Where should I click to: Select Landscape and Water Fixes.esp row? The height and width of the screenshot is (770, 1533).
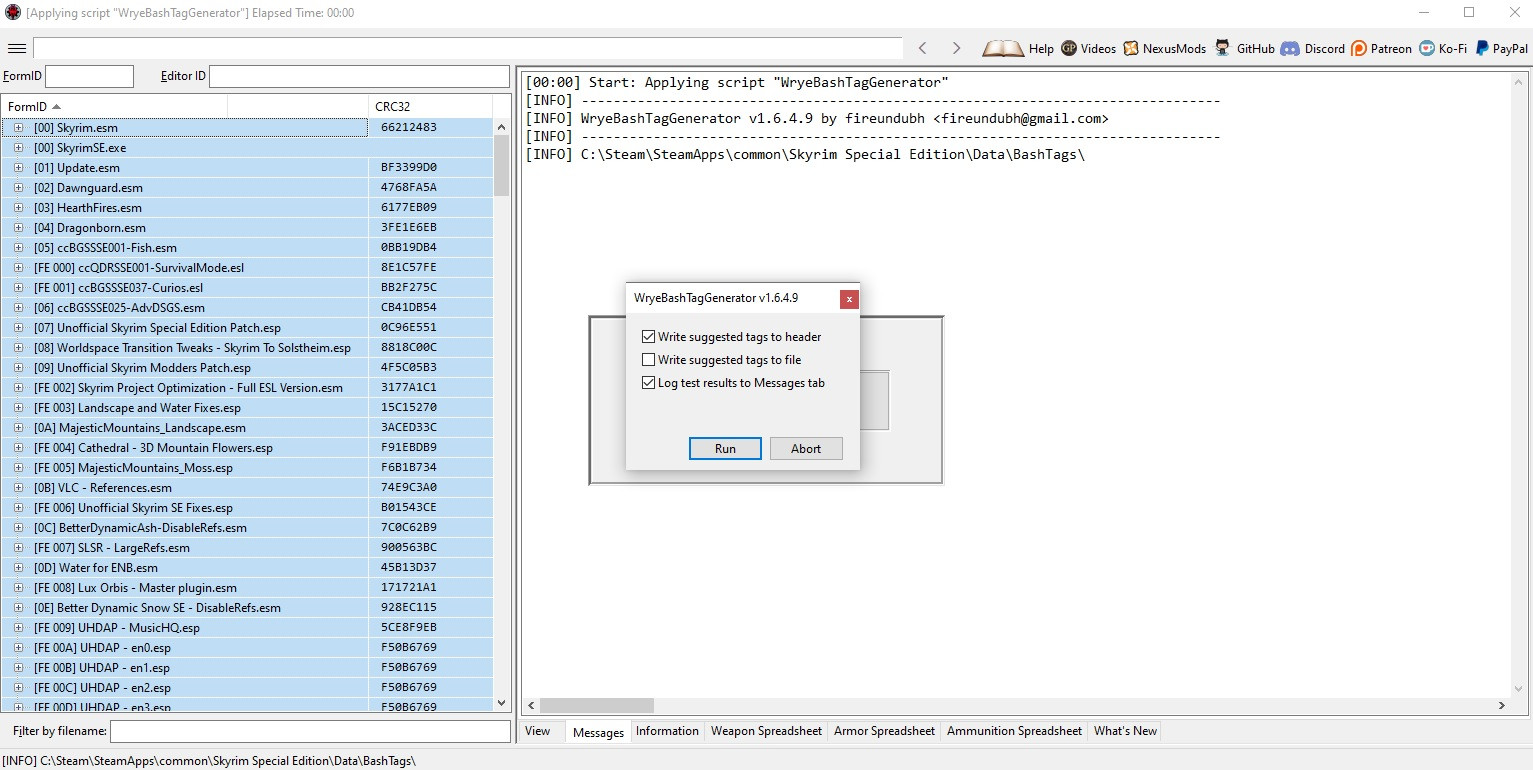pyautogui.click(x=247, y=408)
